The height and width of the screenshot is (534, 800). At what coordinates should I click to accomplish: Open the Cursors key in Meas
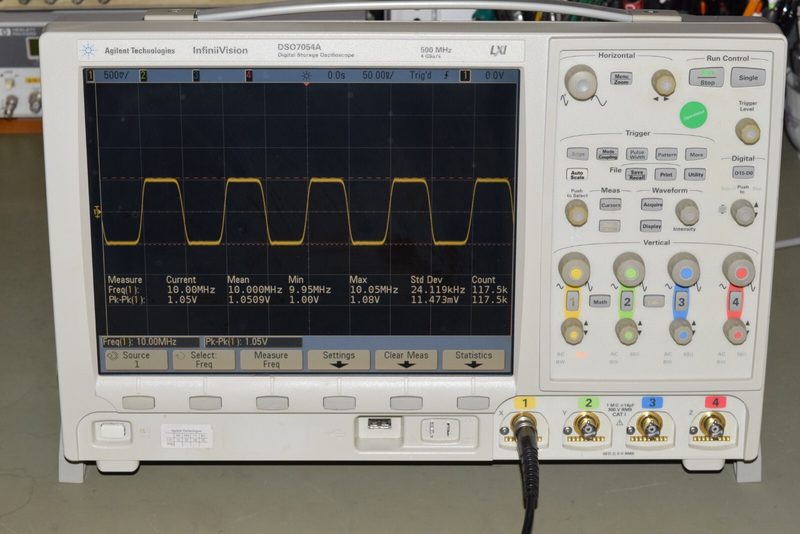[x=610, y=205]
